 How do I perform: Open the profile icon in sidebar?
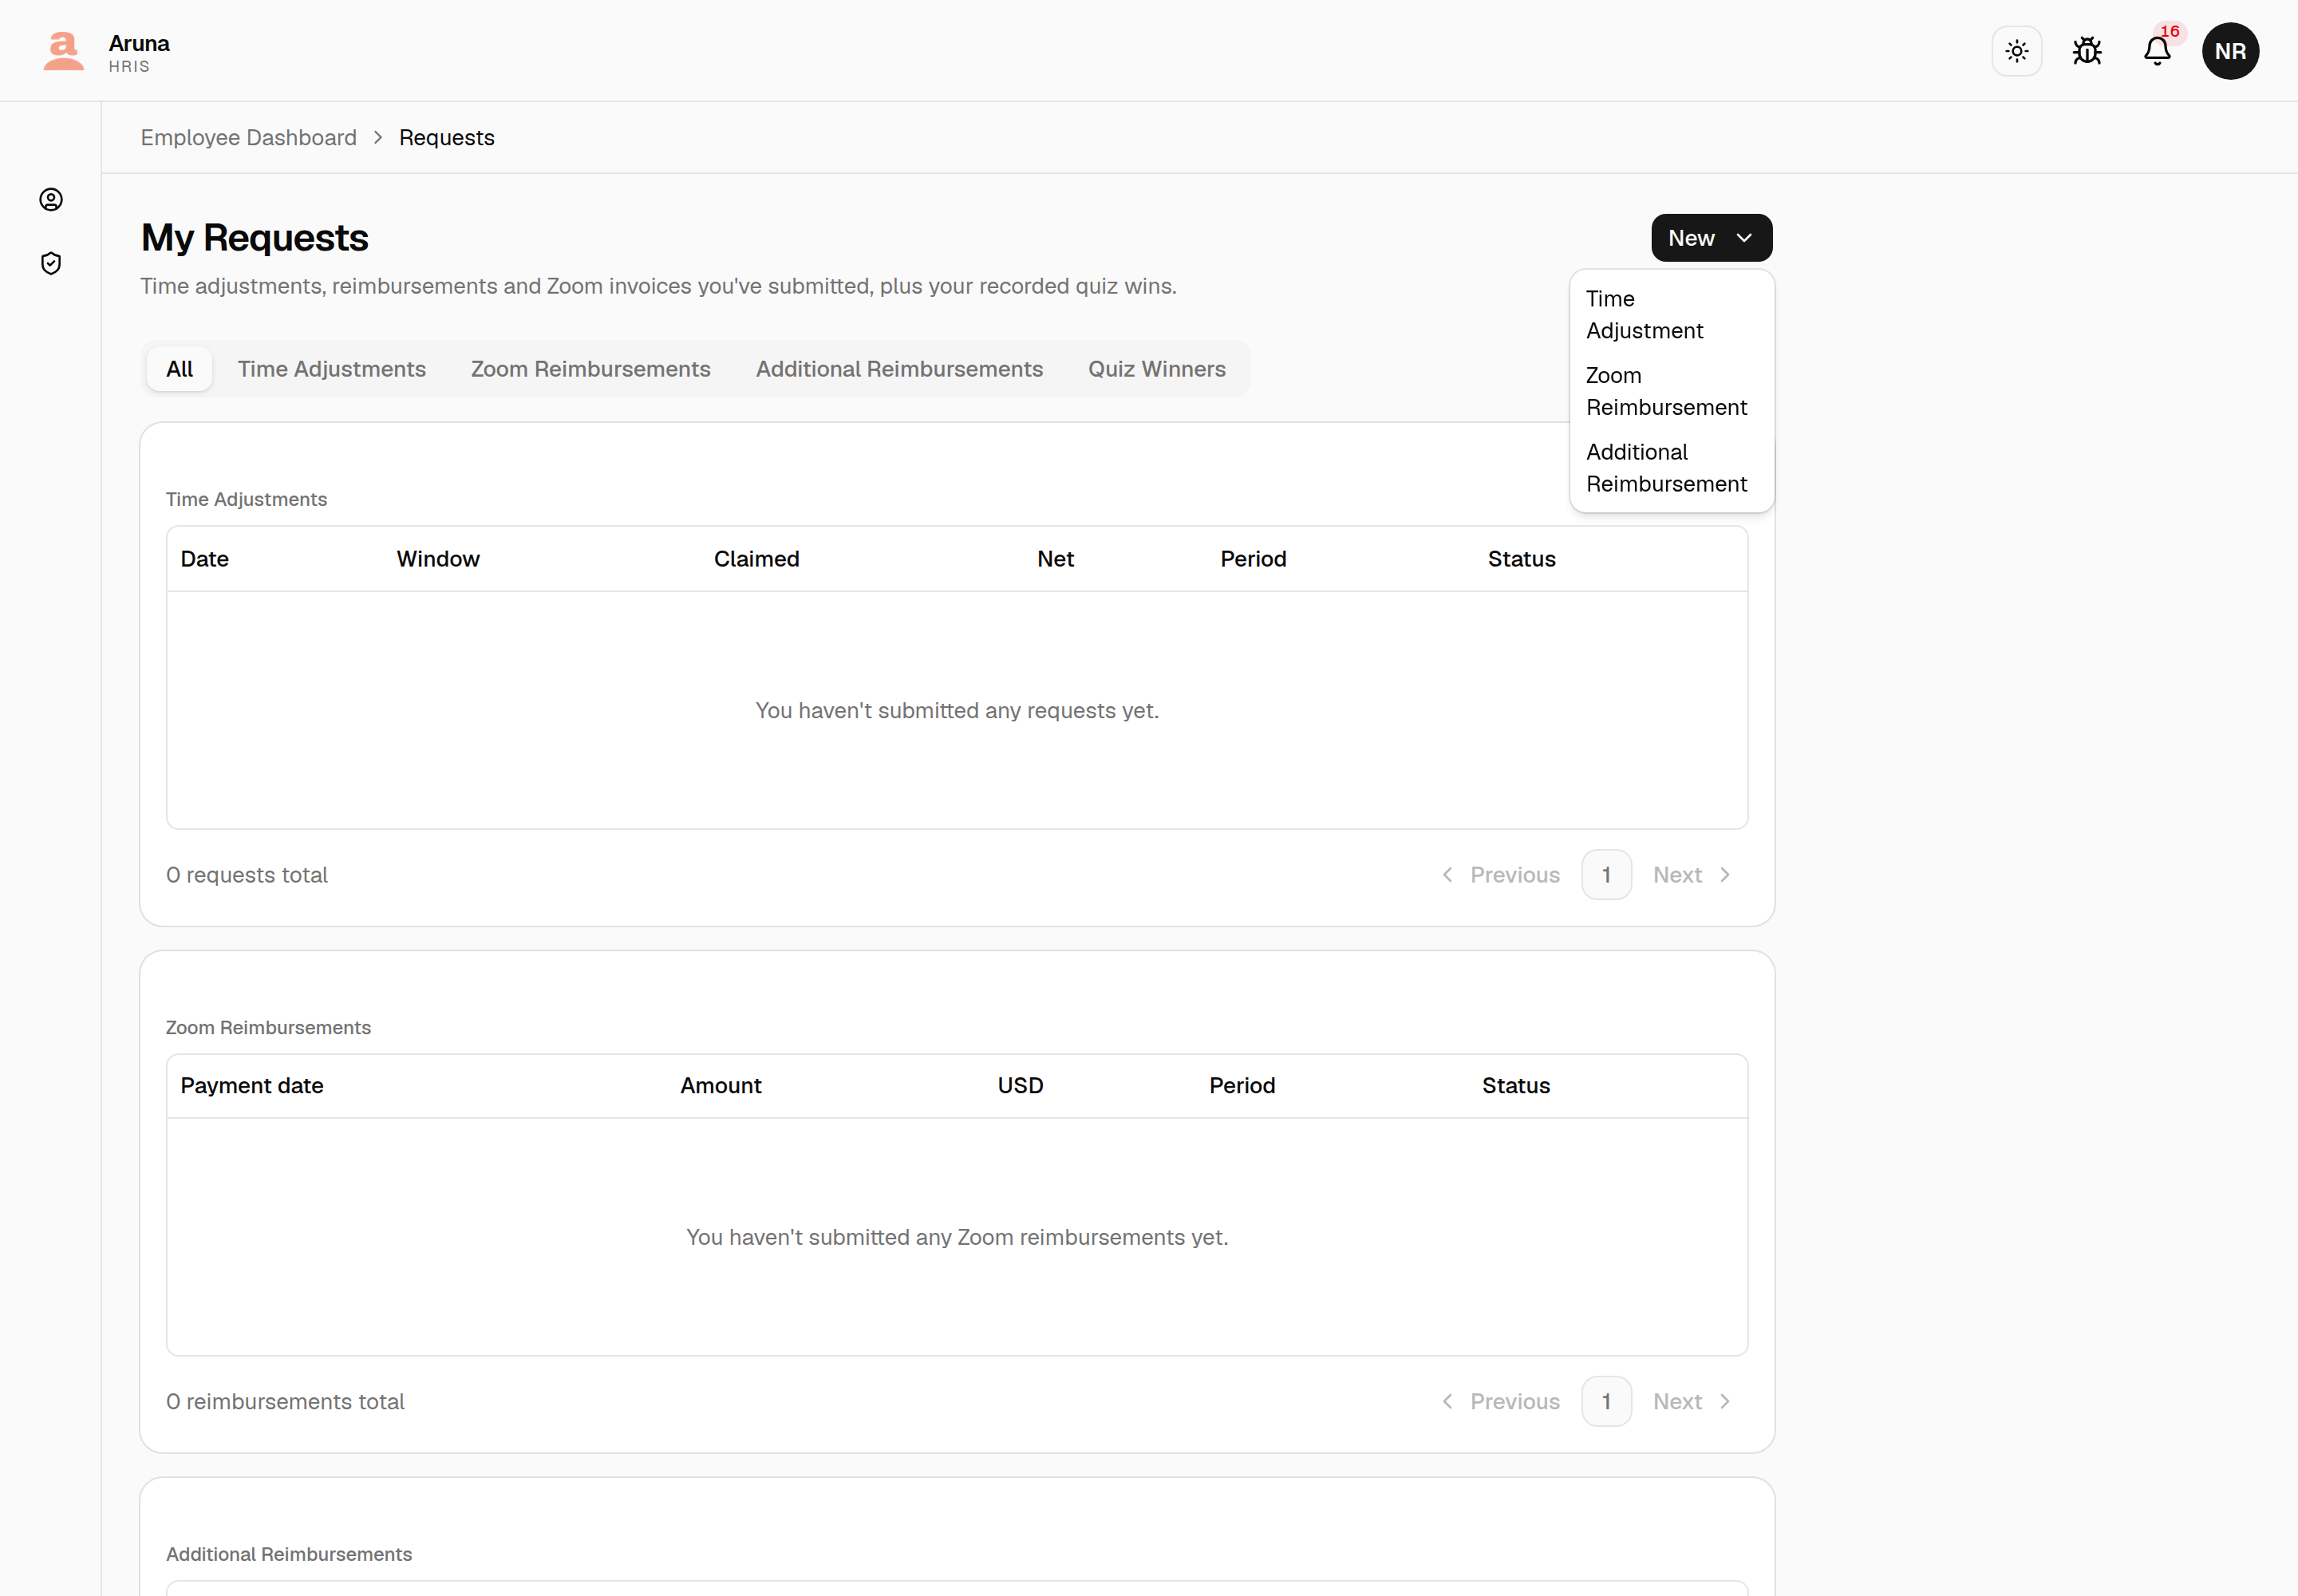pos(51,200)
